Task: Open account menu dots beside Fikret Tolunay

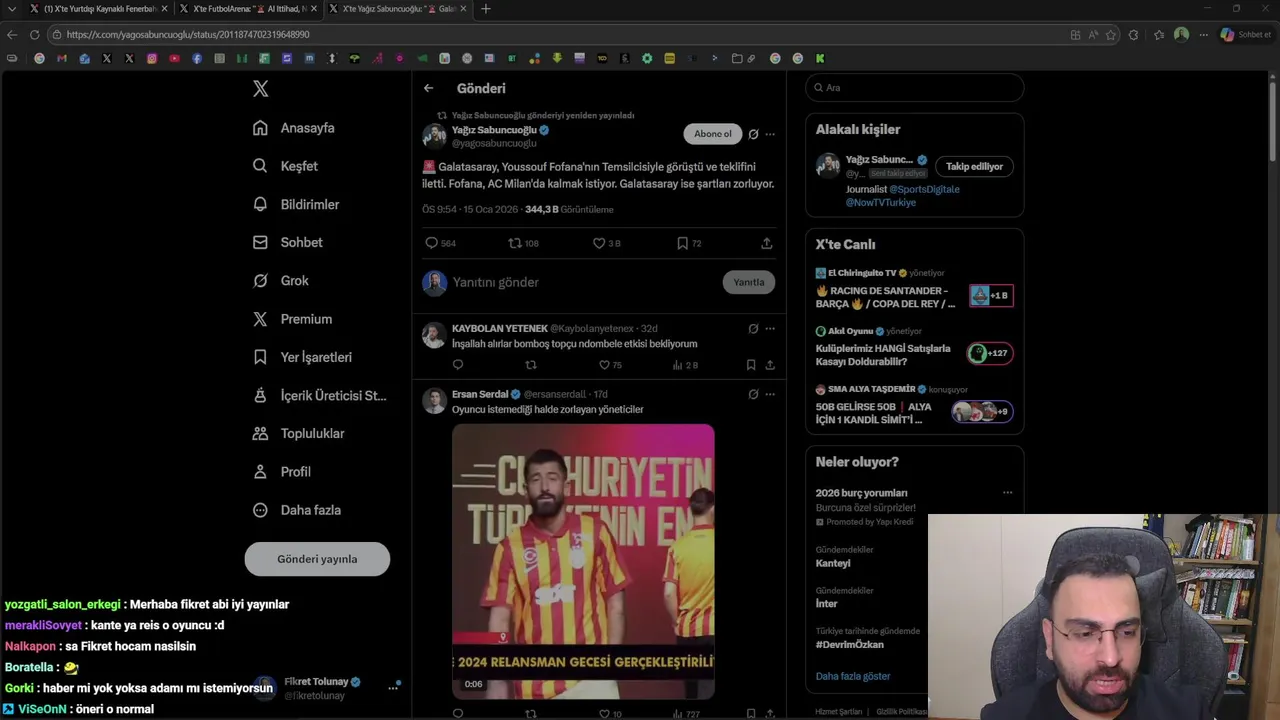Action: coord(393,688)
